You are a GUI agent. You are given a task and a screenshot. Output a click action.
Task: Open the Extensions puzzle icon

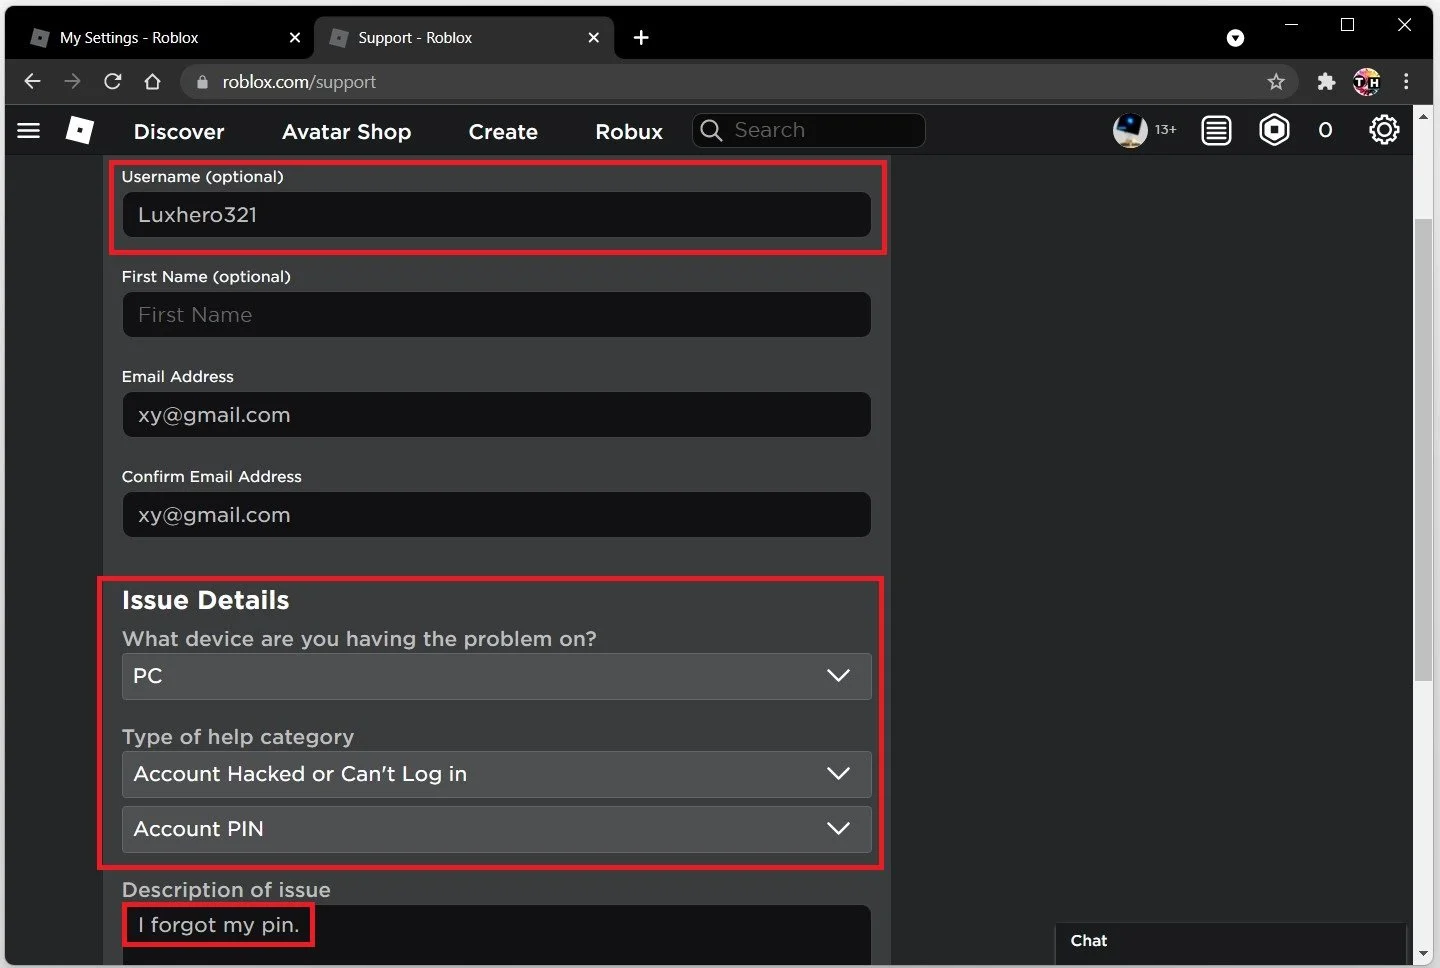1326,82
